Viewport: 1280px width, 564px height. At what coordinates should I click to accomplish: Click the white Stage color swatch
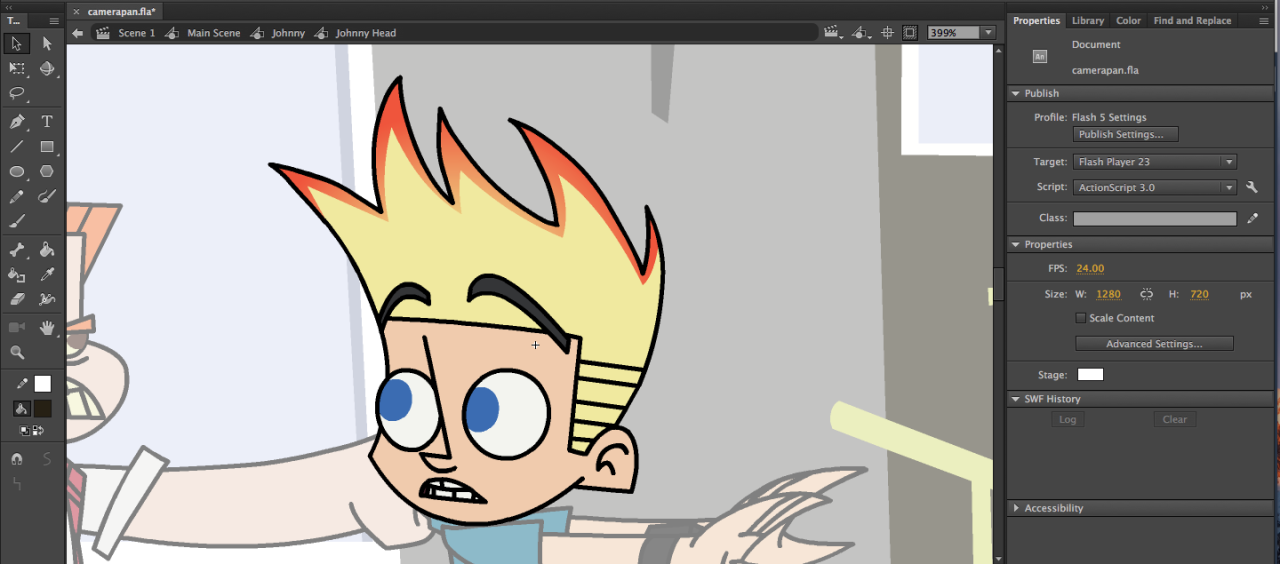click(x=1090, y=375)
